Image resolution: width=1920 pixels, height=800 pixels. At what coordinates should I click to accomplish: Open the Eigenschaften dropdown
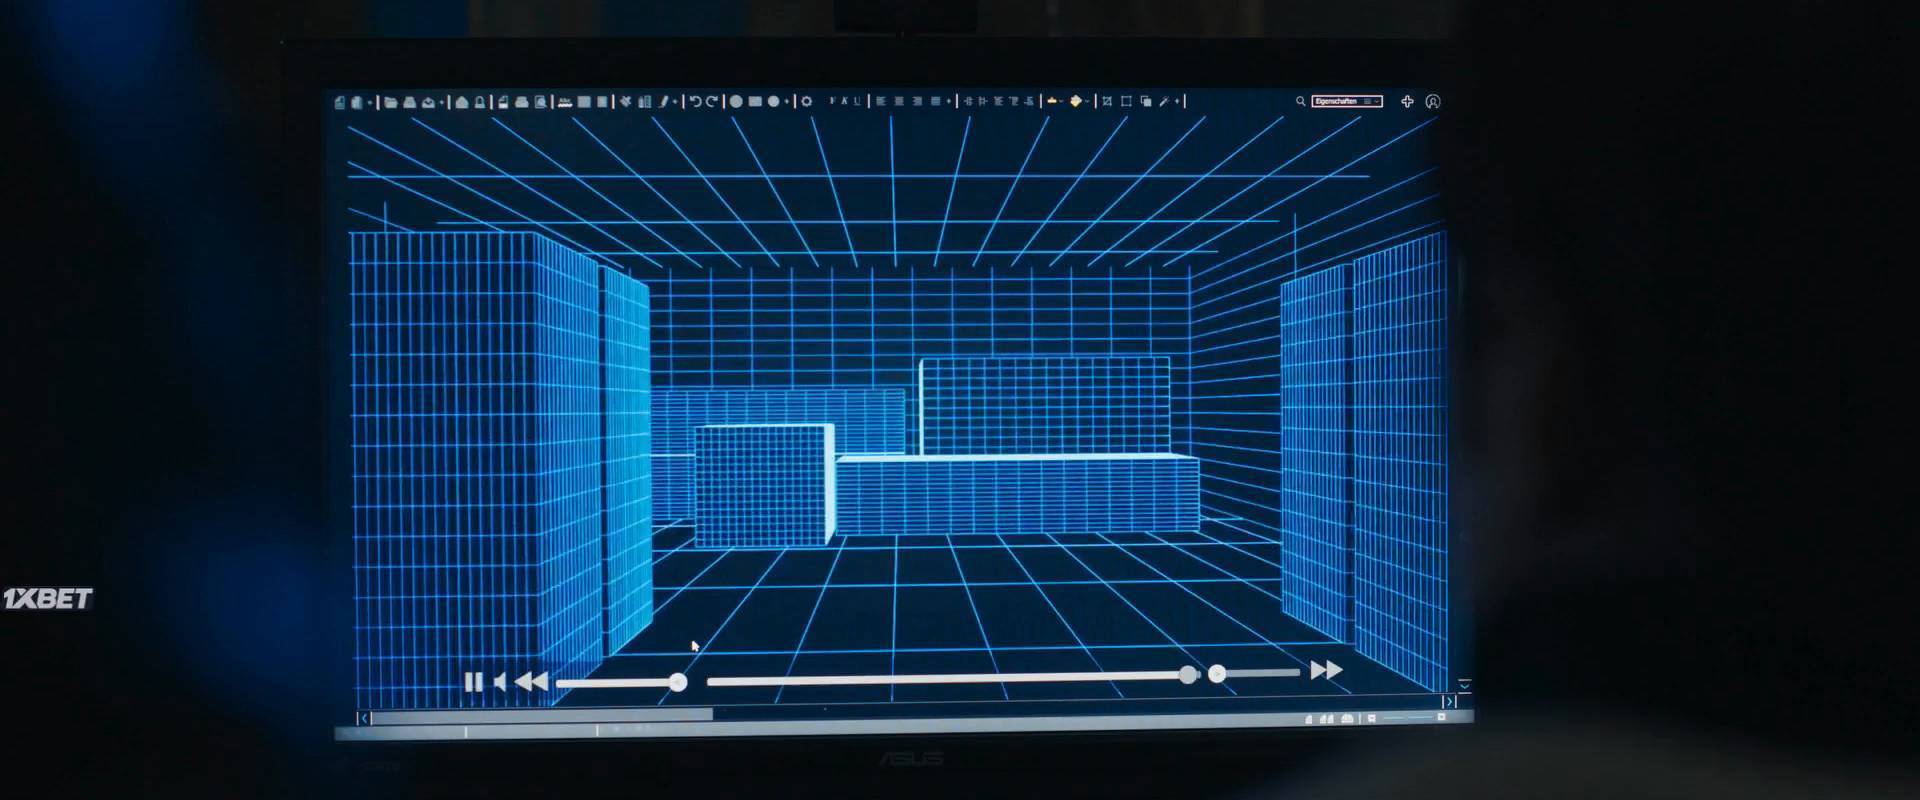(x=1347, y=101)
